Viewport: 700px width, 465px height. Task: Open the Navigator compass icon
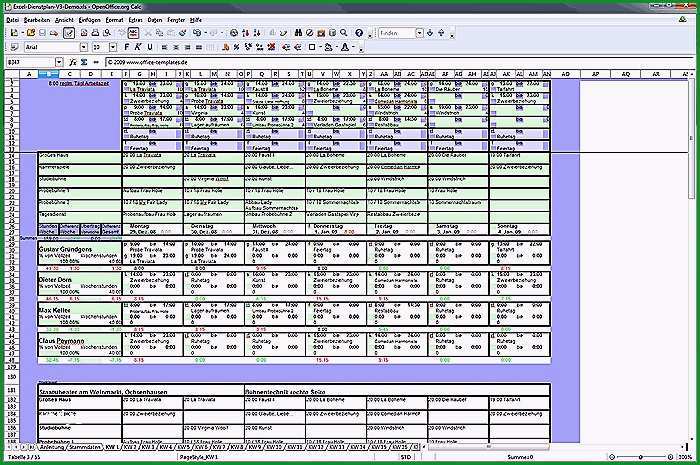(310, 33)
